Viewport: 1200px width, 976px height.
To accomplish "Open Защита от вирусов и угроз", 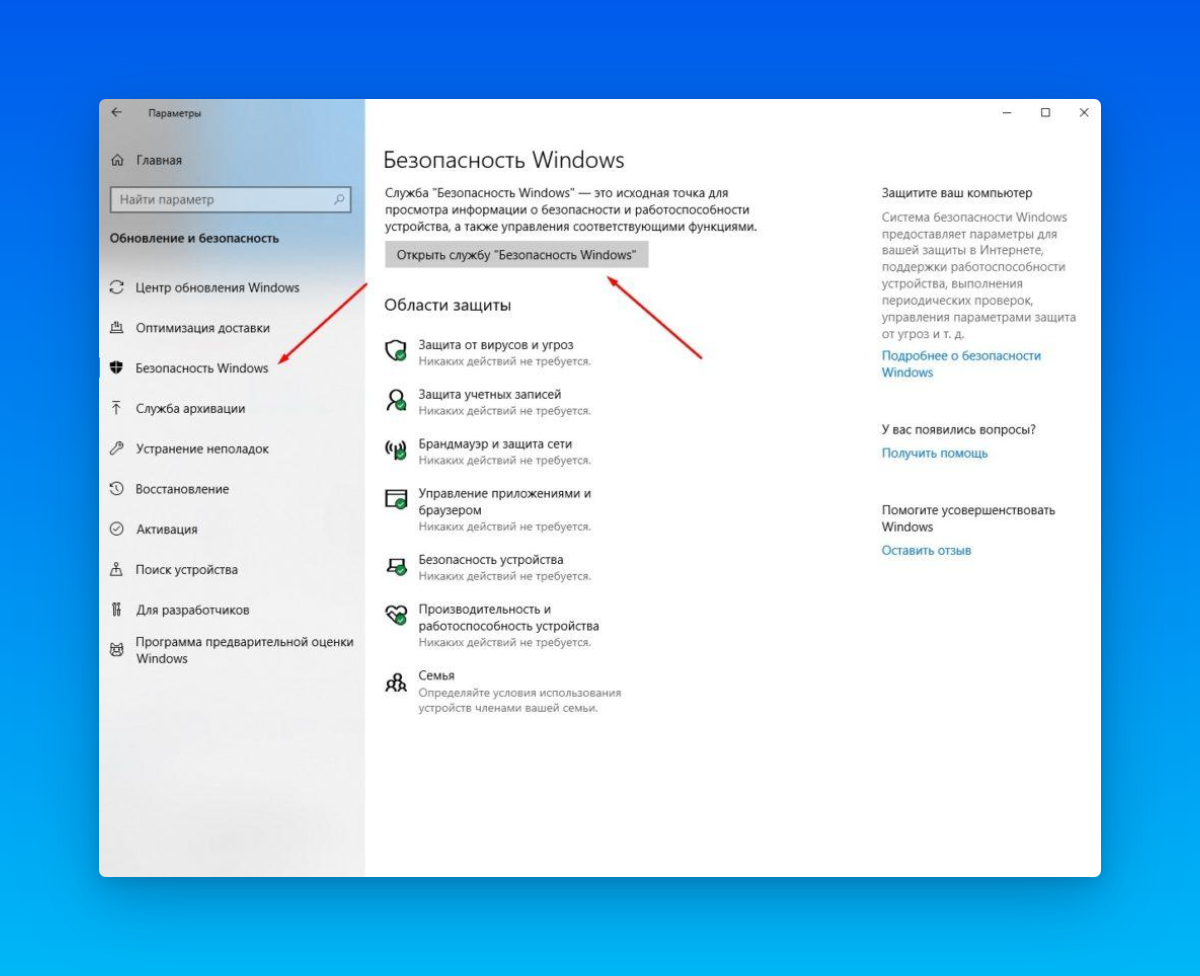I will [x=496, y=344].
